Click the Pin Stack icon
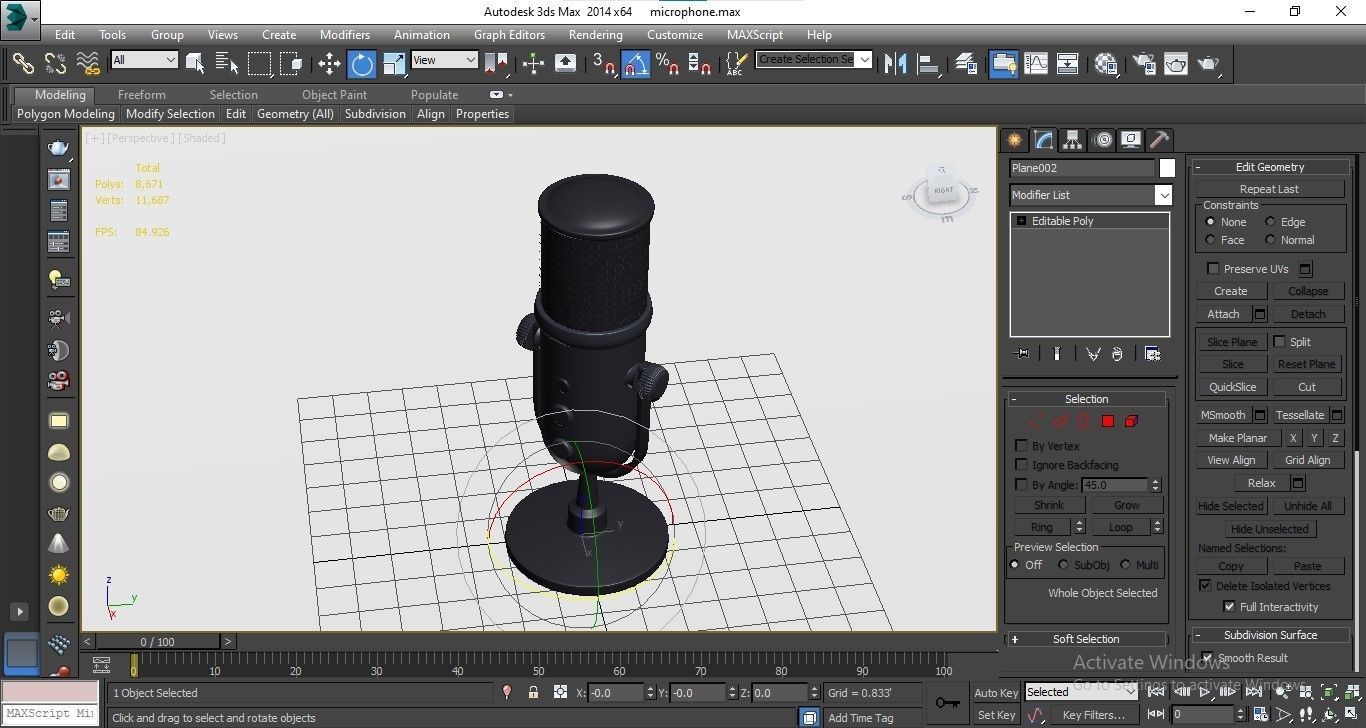Viewport: 1366px width, 728px height. point(1021,354)
